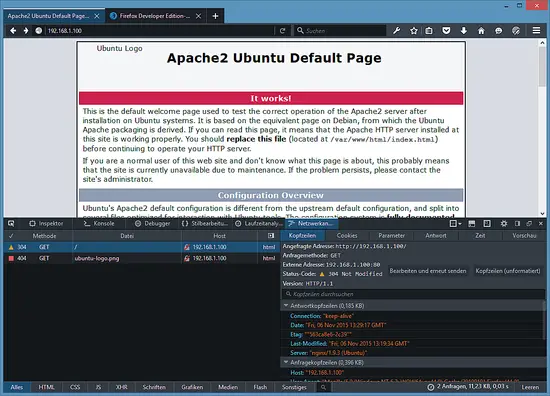Dock devtools to the side of window

pyautogui.click(x=517, y=223)
